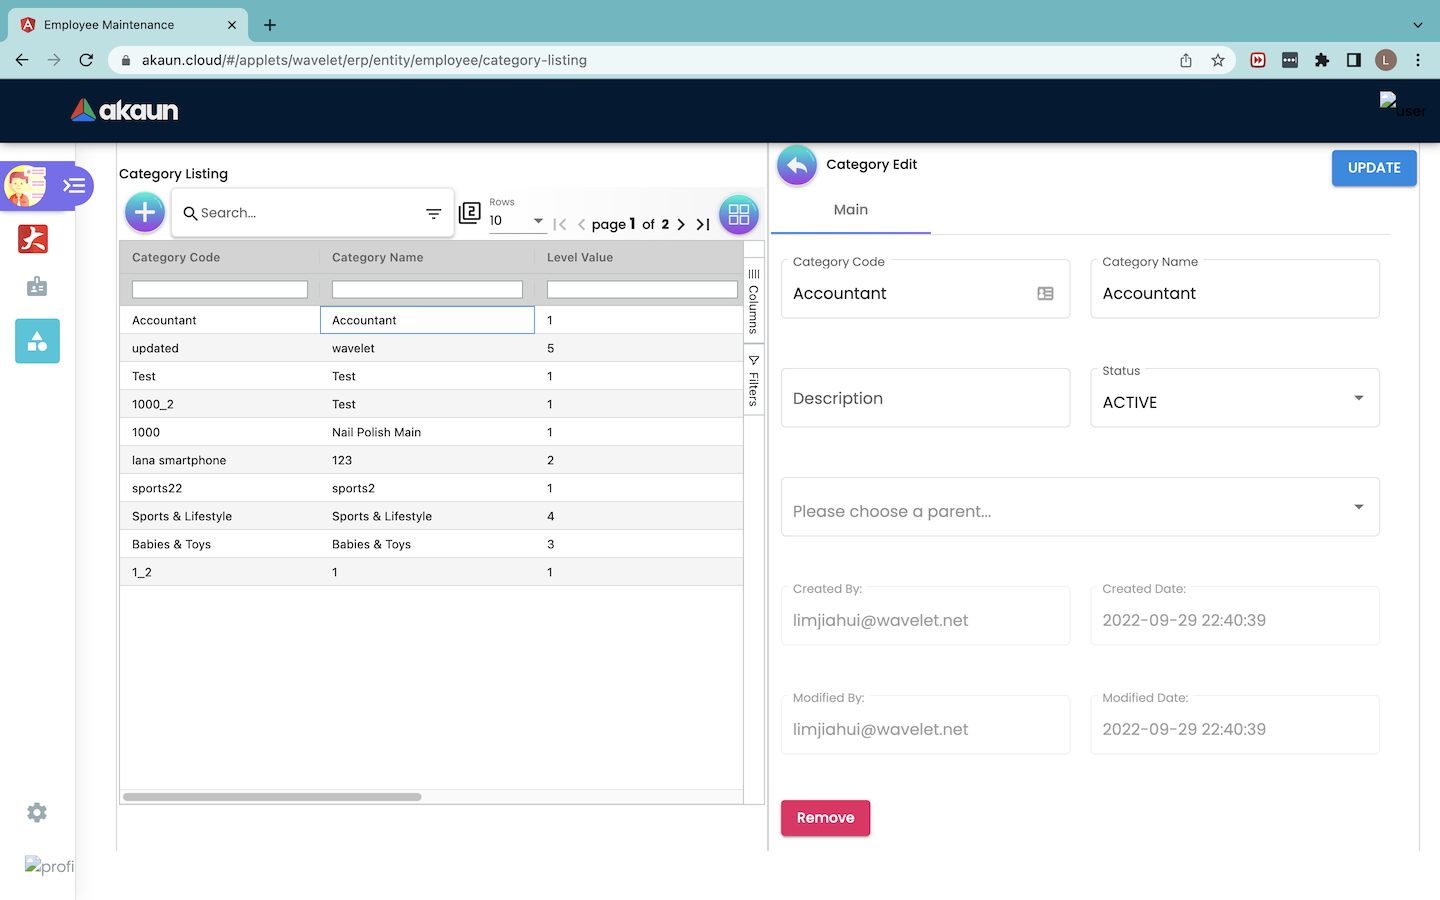
Task: Open the 'Please choose a parent' dropdown
Action: 1358,507
